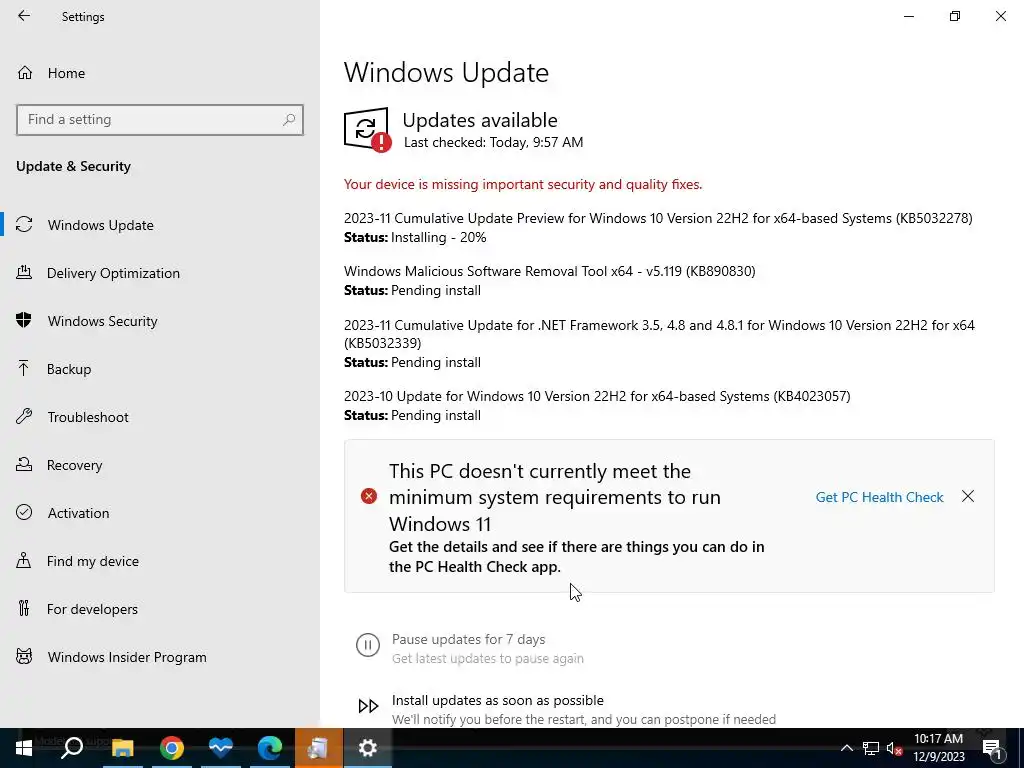Open Windows Insider Program page
Image resolution: width=1024 pixels, height=768 pixels.
(127, 657)
